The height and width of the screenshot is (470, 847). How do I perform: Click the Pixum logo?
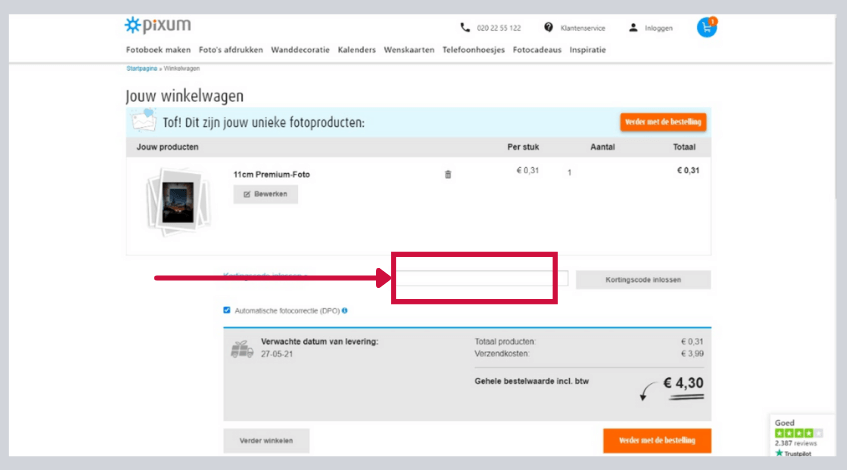point(158,26)
